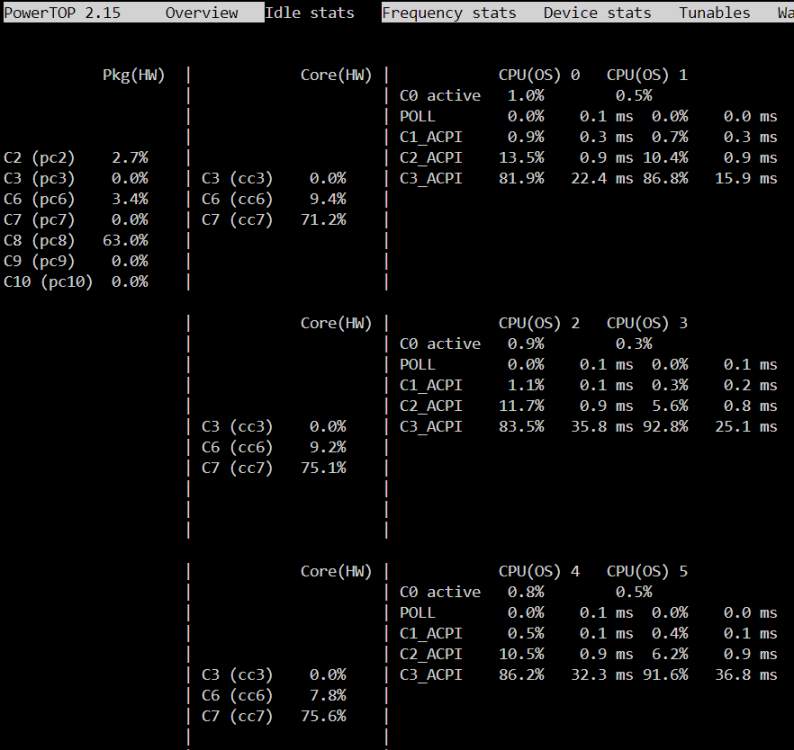Screen dimensions: 794x750
Task: Click the 10.4% C2_ACPI value
Action: coord(665,157)
